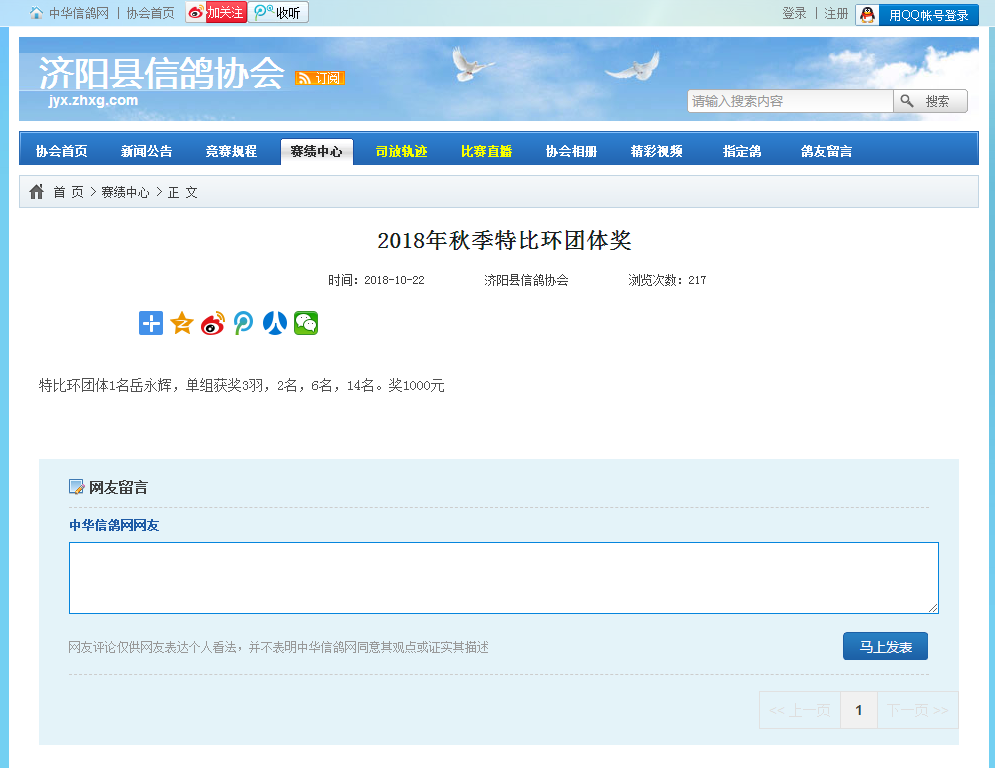Click the 中华信鸽网网友 username label
995x768 pixels.
tap(114, 525)
